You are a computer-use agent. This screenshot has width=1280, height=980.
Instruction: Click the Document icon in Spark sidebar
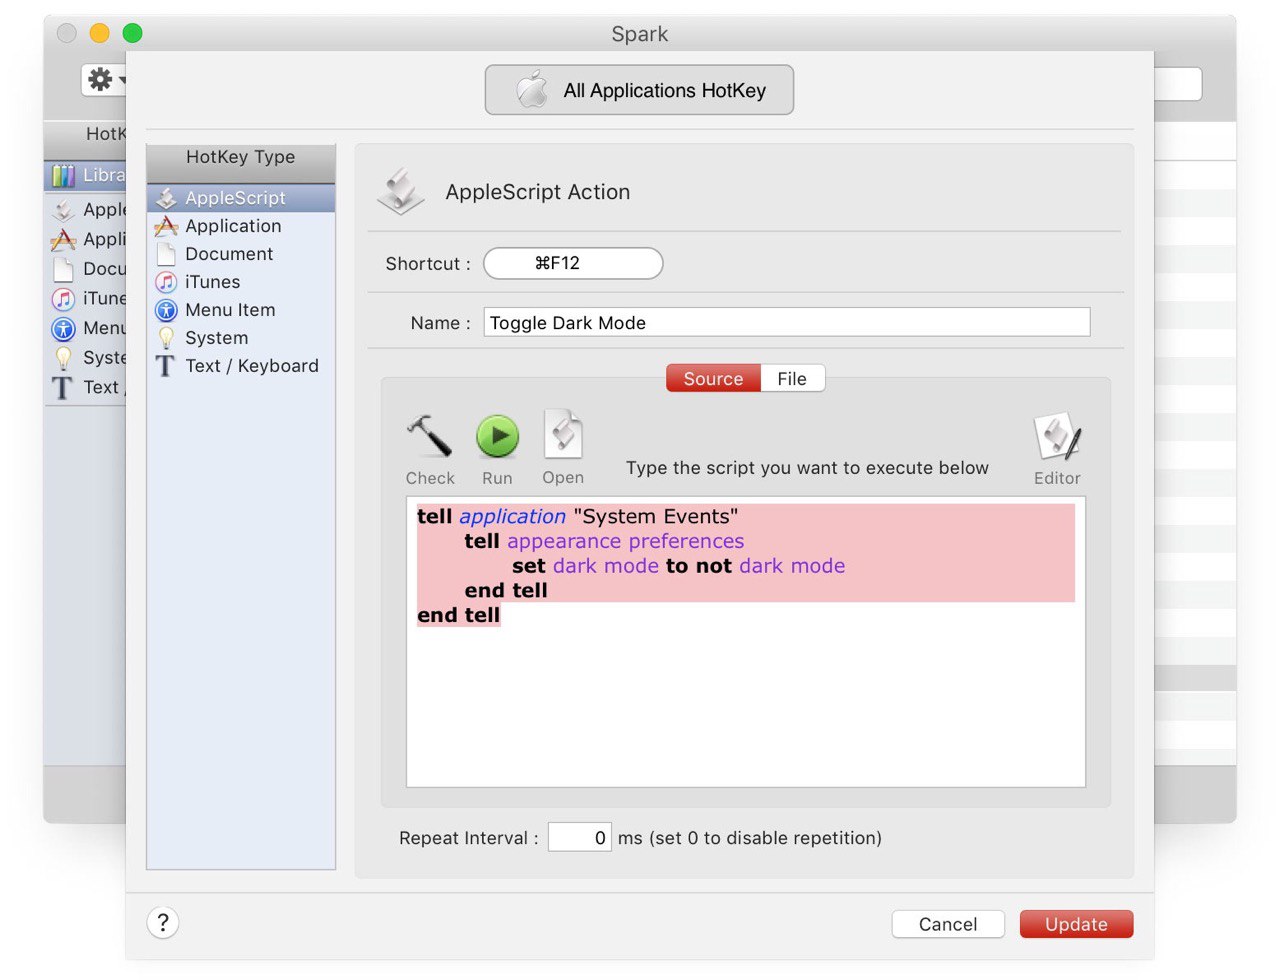63,269
